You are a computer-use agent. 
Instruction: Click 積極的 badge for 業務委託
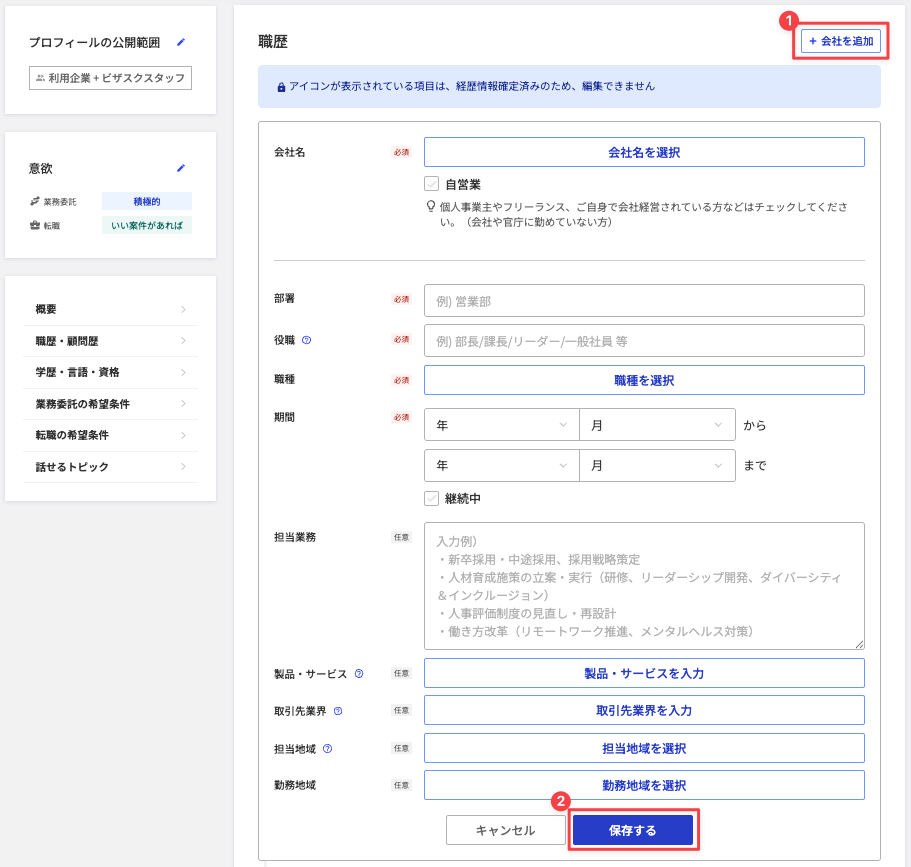147,201
